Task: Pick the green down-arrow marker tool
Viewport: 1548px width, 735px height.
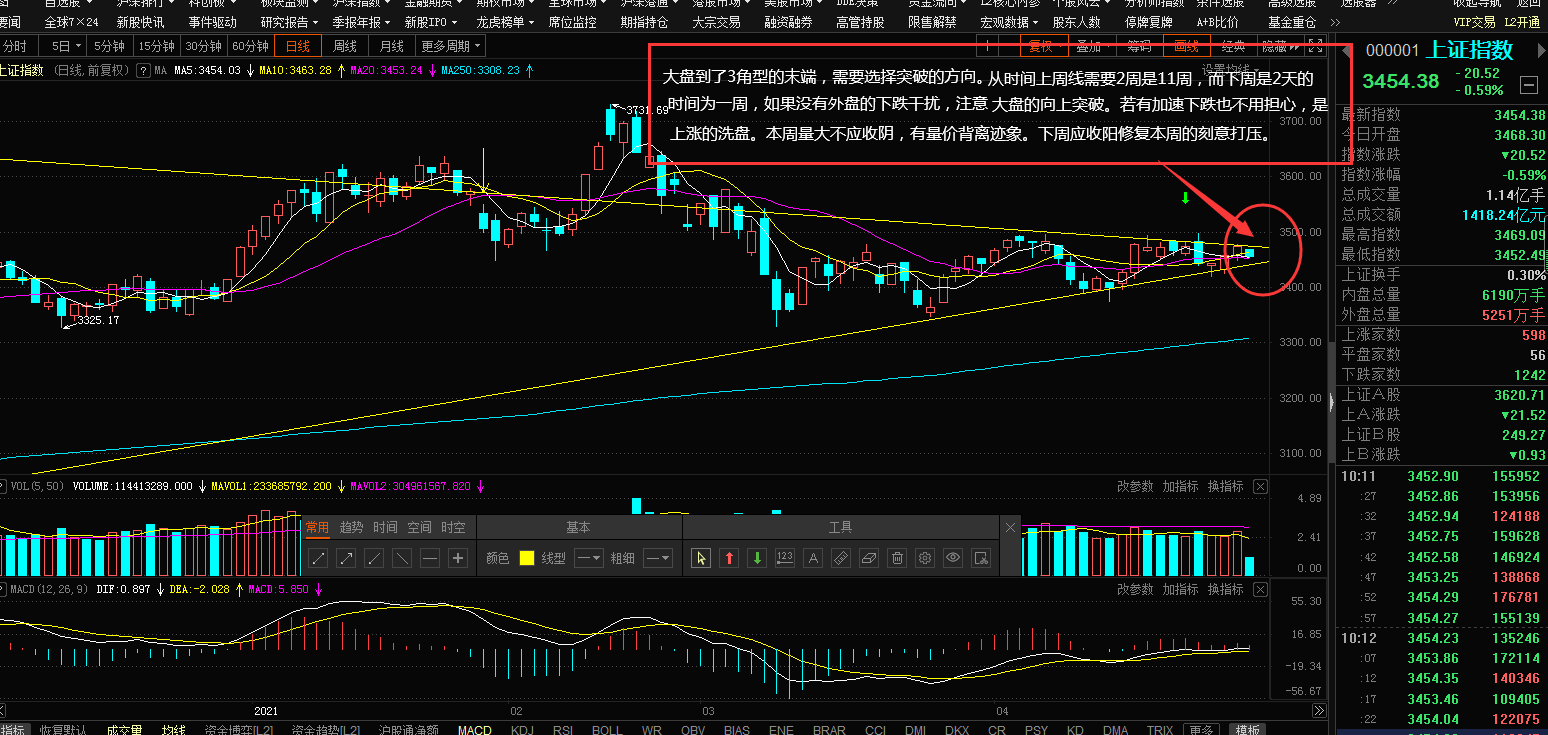Action: point(757,558)
